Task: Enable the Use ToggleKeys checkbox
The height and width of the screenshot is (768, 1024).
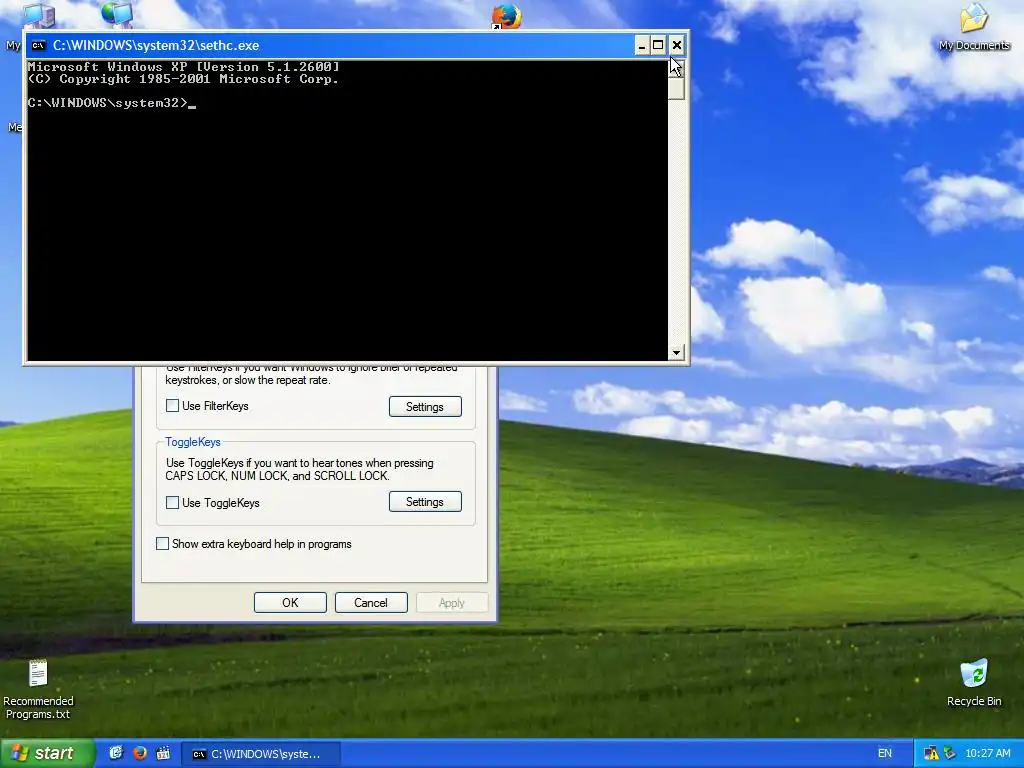Action: point(172,502)
